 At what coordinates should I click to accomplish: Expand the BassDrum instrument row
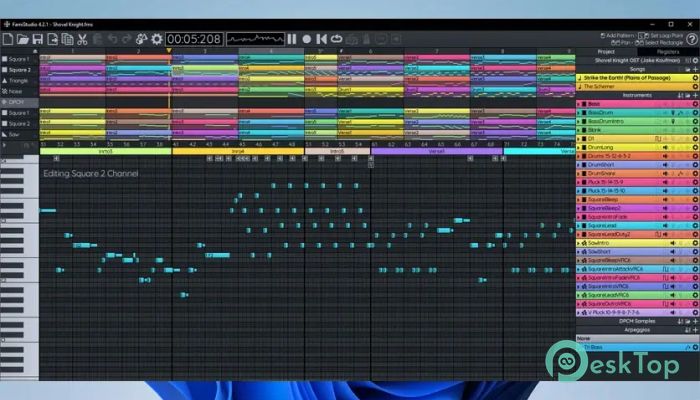point(579,112)
